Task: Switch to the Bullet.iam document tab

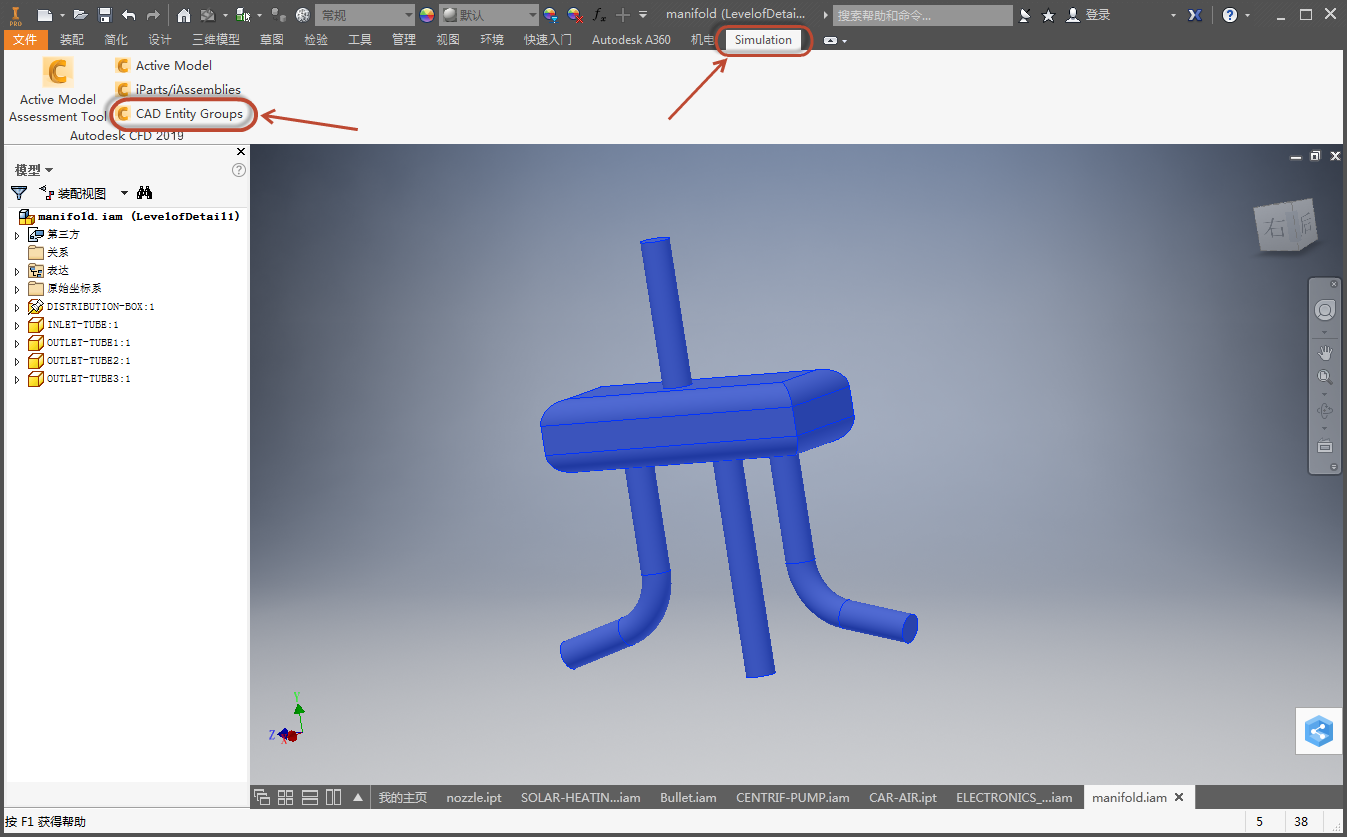Action: tap(688, 798)
